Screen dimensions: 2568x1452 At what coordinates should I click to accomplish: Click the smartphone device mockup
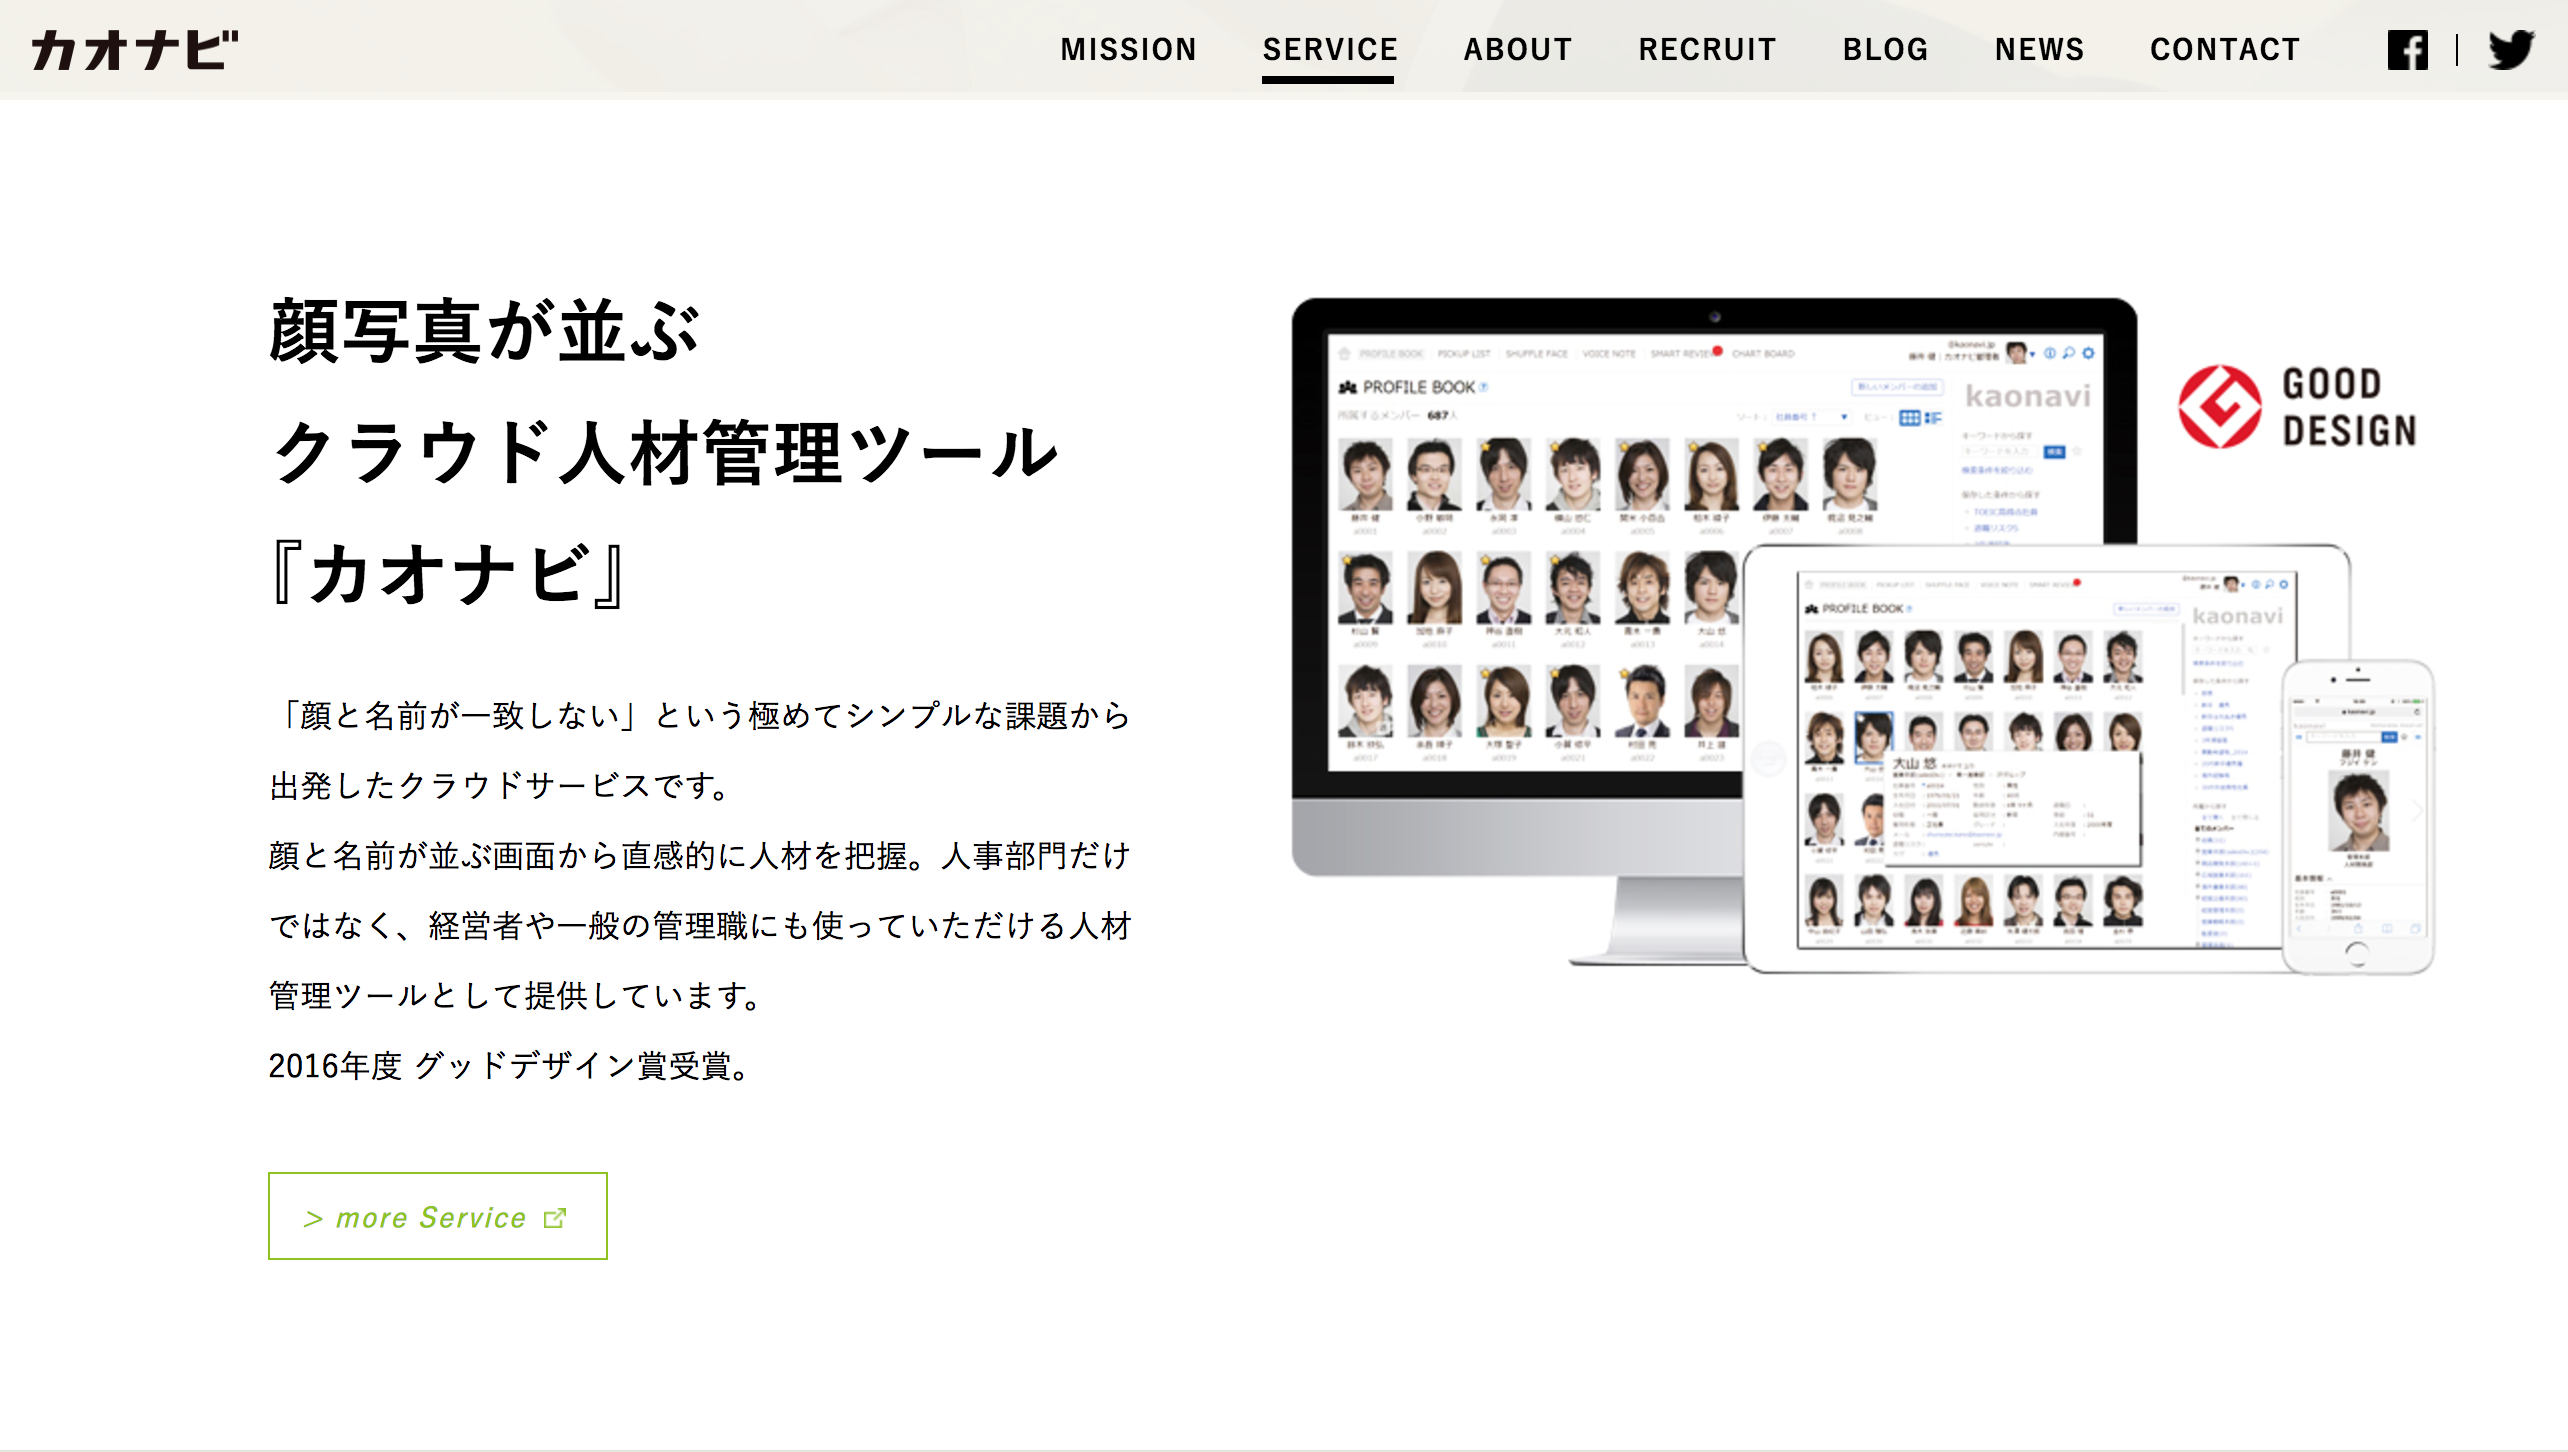[x=2358, y=815]
